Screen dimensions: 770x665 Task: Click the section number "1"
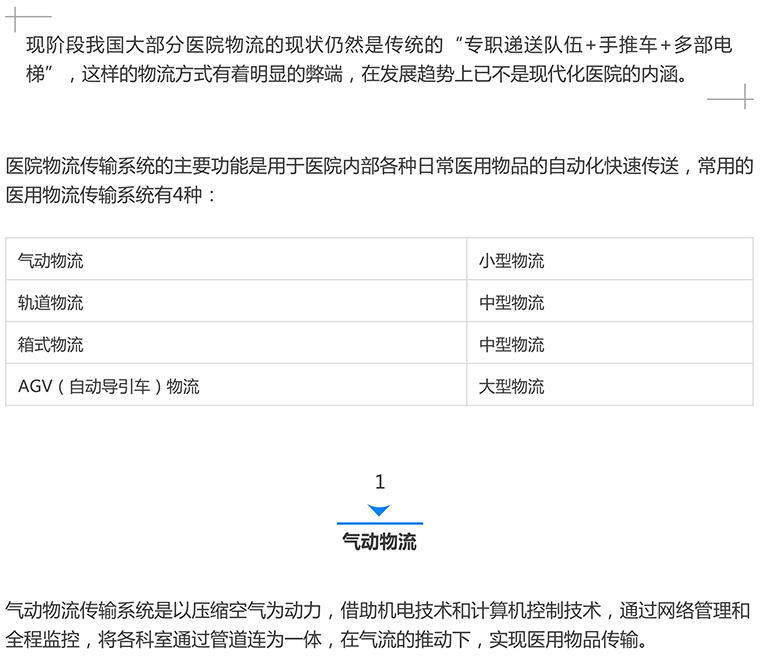coord(379,482)
